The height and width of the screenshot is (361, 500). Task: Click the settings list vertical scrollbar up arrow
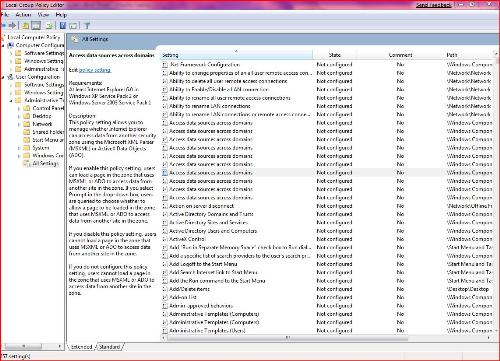point(496,54)
